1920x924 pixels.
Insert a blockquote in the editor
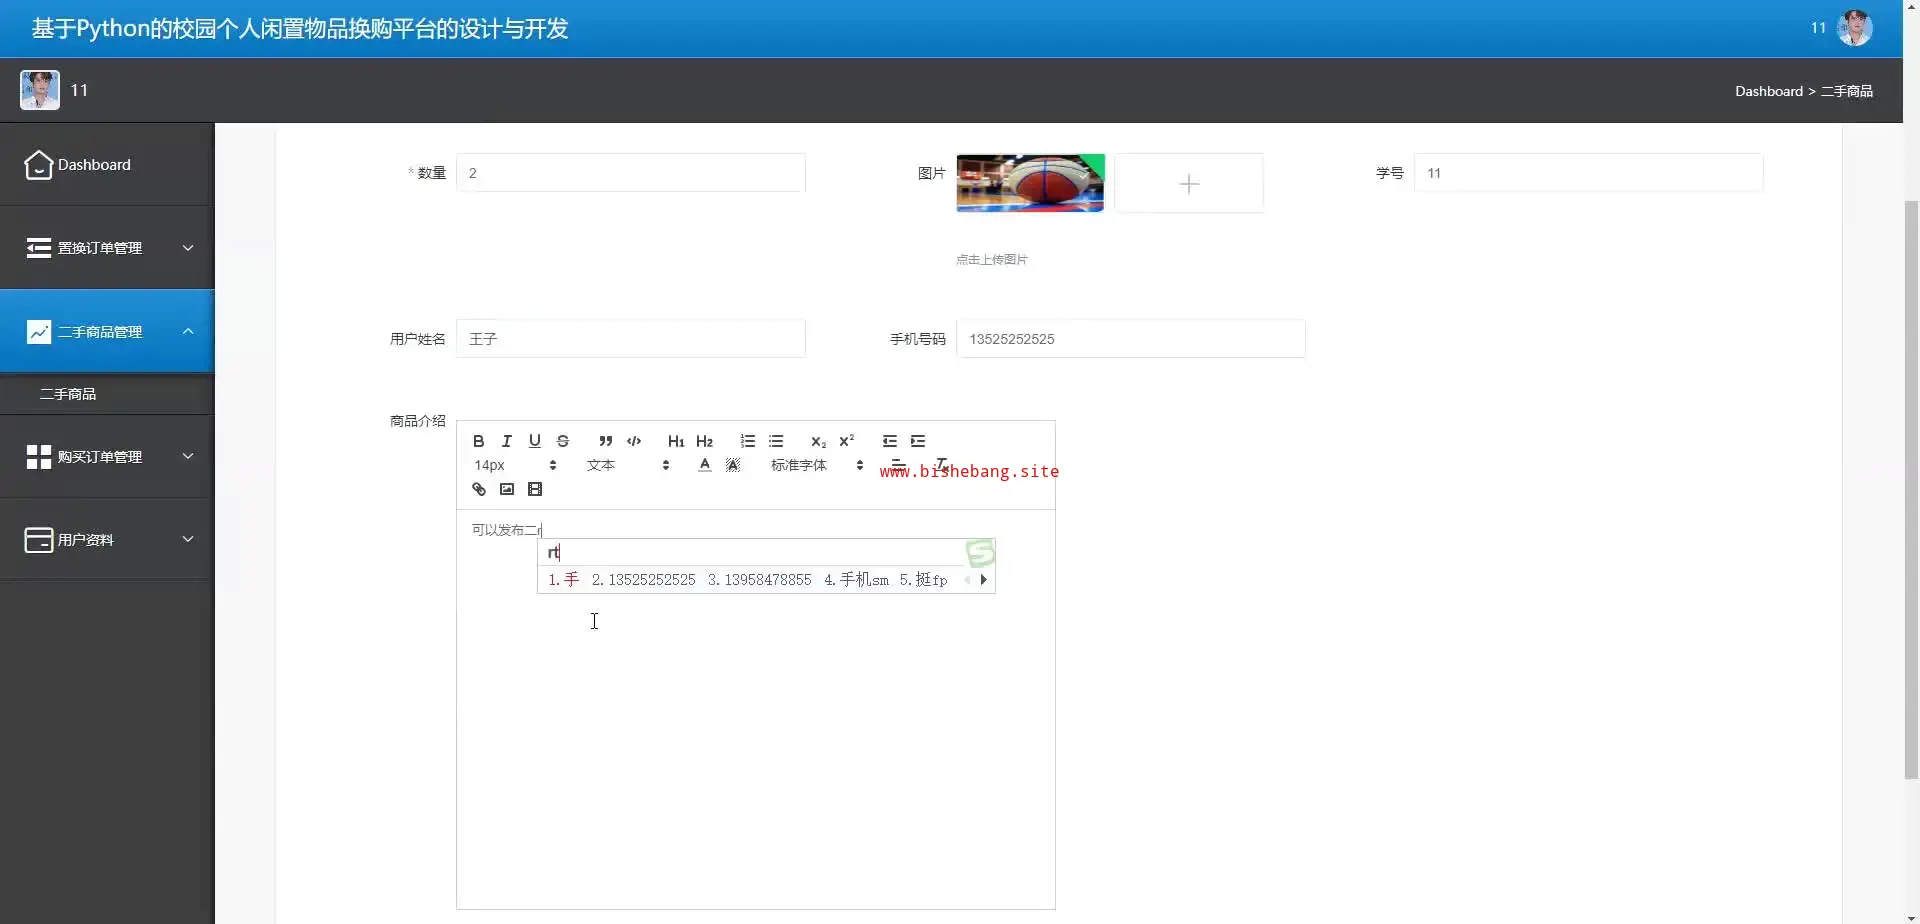605,441
